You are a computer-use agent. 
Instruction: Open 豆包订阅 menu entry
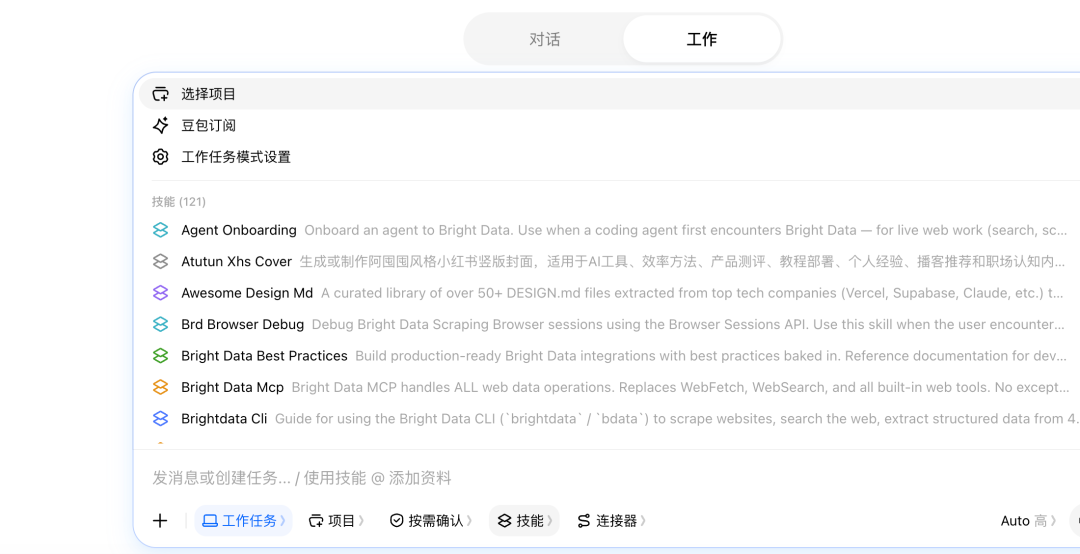[x=609, y=125]
